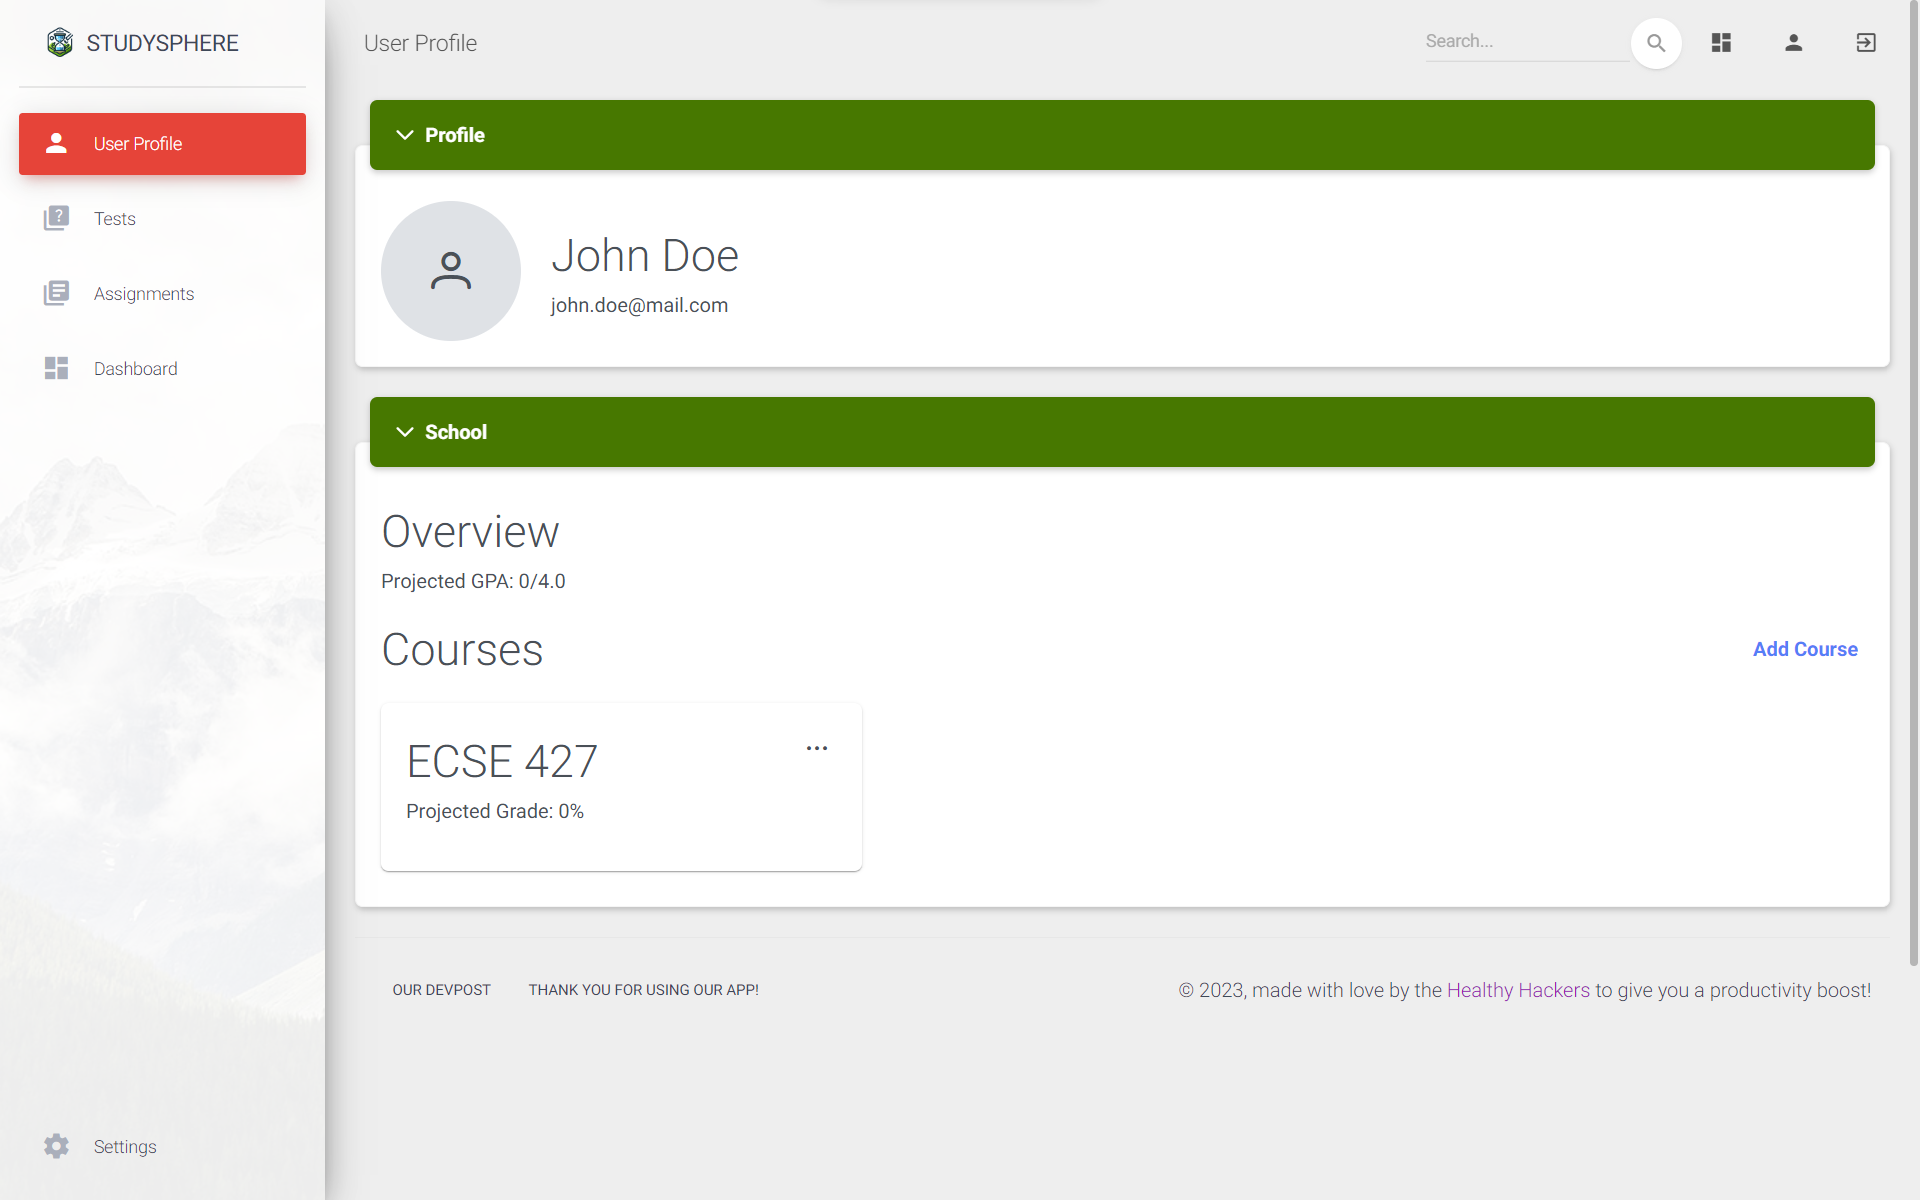Click the Assignments library icon in sidebar
The width and height of the screenshot is (1920, 1200).
pos(56,293)
